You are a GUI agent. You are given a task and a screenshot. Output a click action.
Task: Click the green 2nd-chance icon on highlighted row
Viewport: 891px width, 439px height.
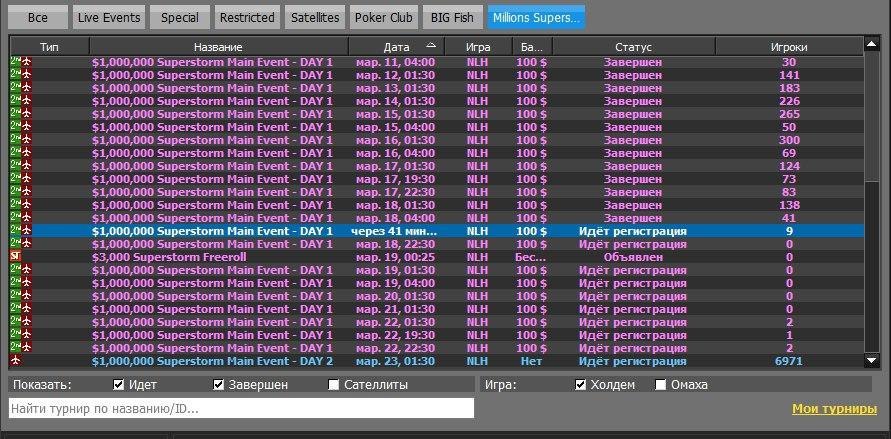pyautogui.click(x=15, y=231)
